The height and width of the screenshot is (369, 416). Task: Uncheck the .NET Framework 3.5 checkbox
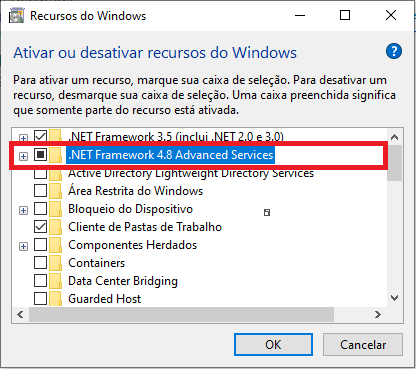point(40,136)
